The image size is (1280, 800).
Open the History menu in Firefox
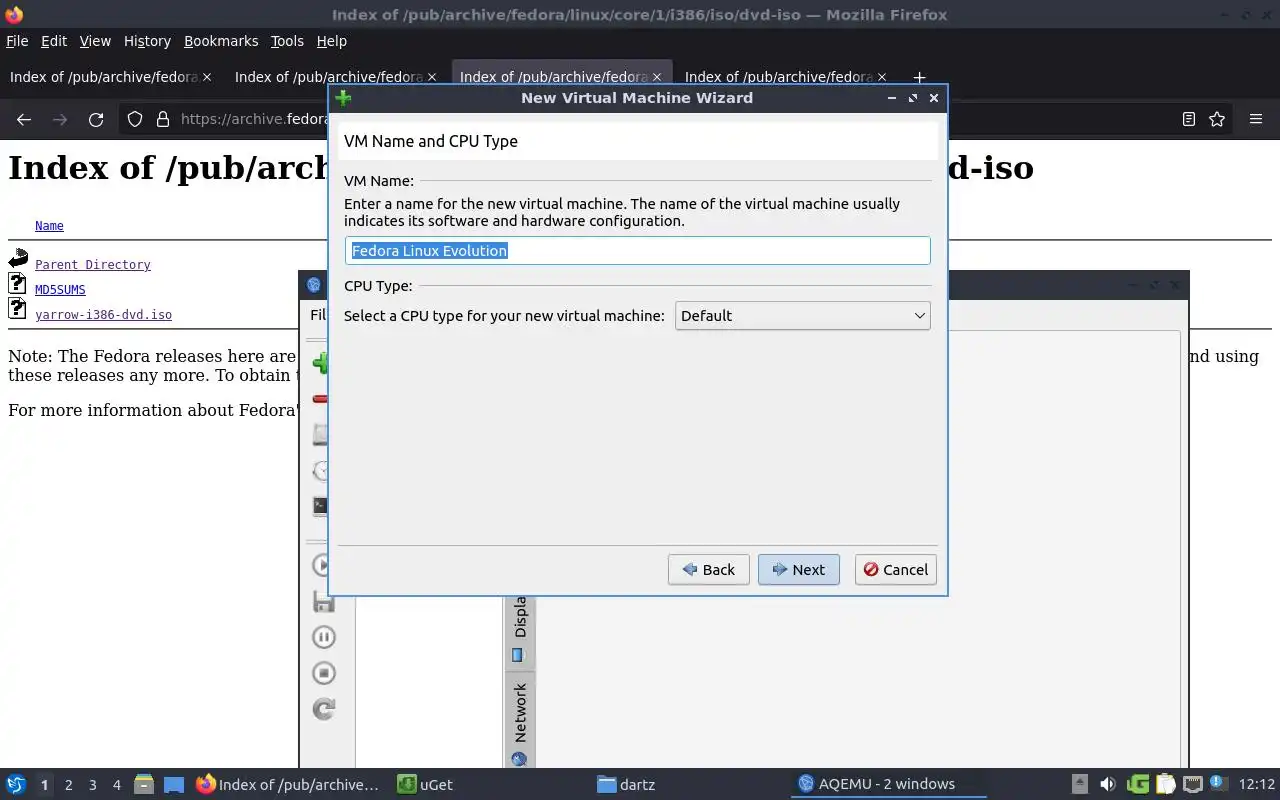(147, 41)
